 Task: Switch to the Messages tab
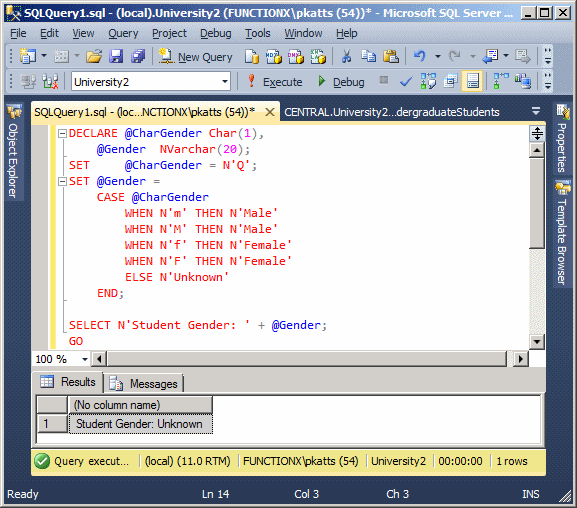click(x=144, y=383)
